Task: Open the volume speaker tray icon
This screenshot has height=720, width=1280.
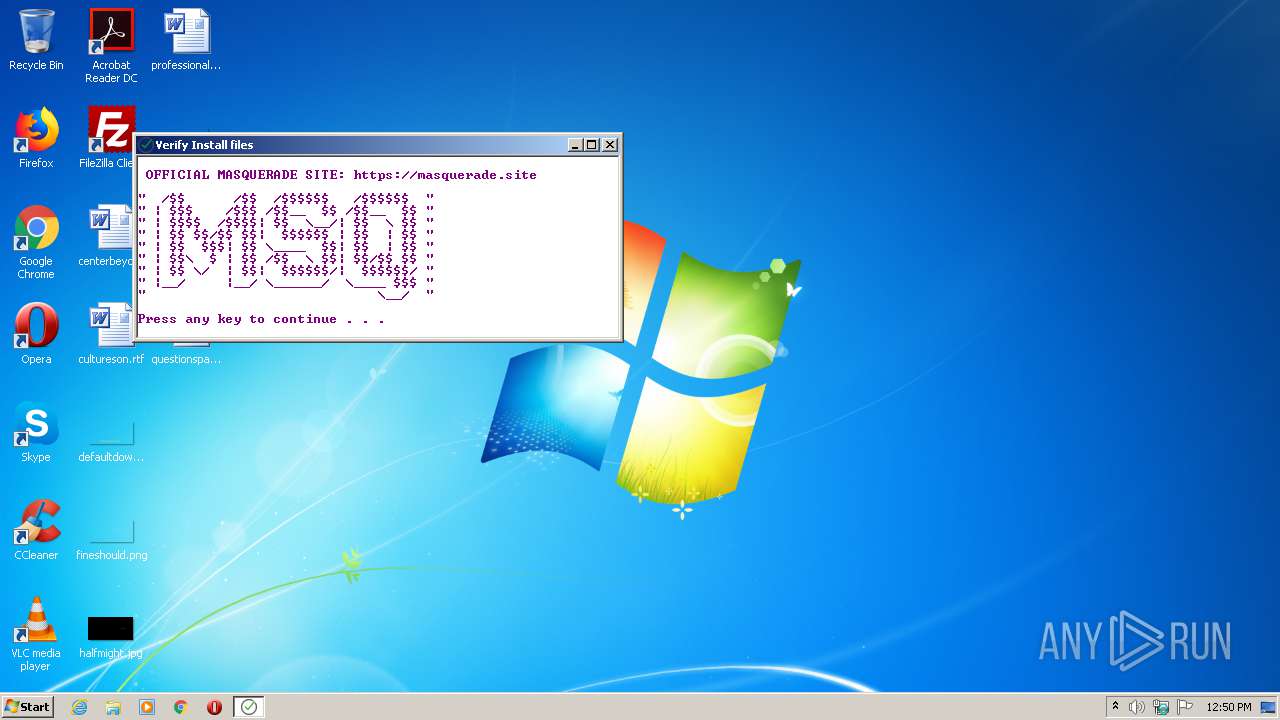Action: tap(1137, 707)
